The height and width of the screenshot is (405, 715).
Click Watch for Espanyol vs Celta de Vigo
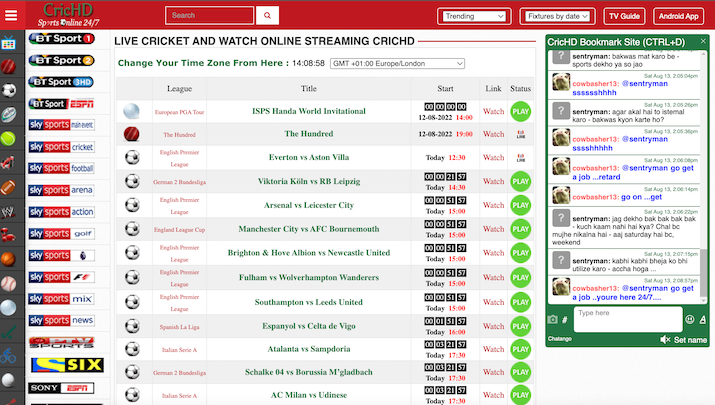tap(493, 327)
